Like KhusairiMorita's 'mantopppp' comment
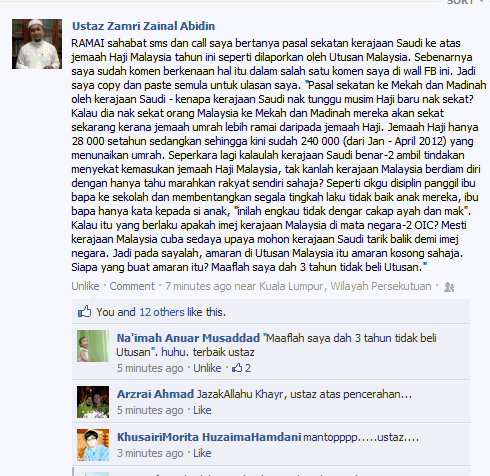Viewport: 490px width, 476px height. click(202, 453)
